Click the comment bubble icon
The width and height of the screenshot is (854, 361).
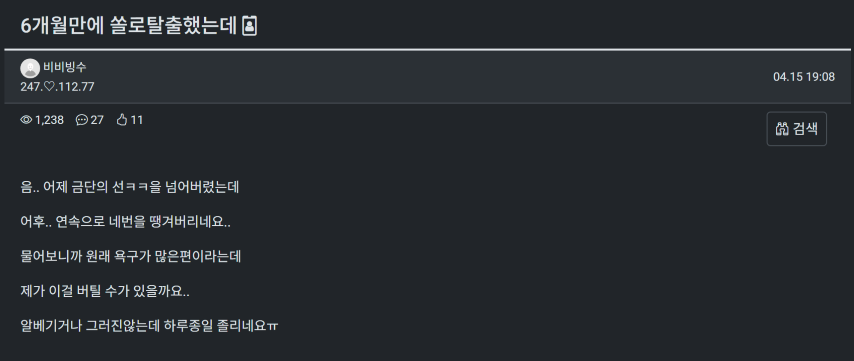click(82, 120)
